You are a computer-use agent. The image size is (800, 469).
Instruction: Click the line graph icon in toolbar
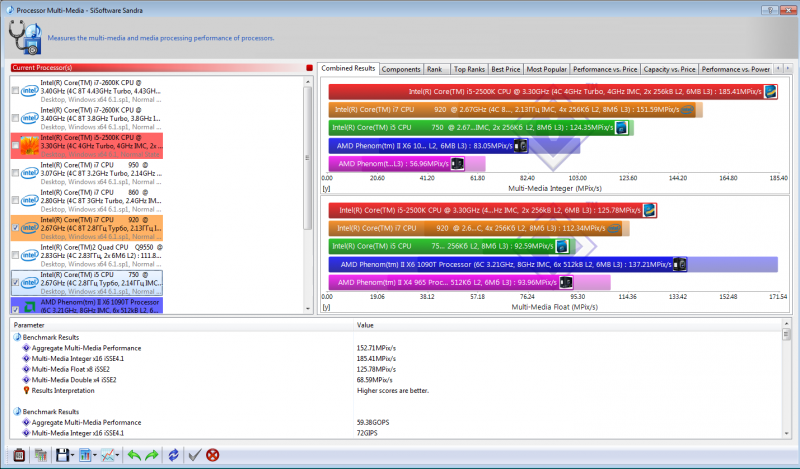coord(107,455)
